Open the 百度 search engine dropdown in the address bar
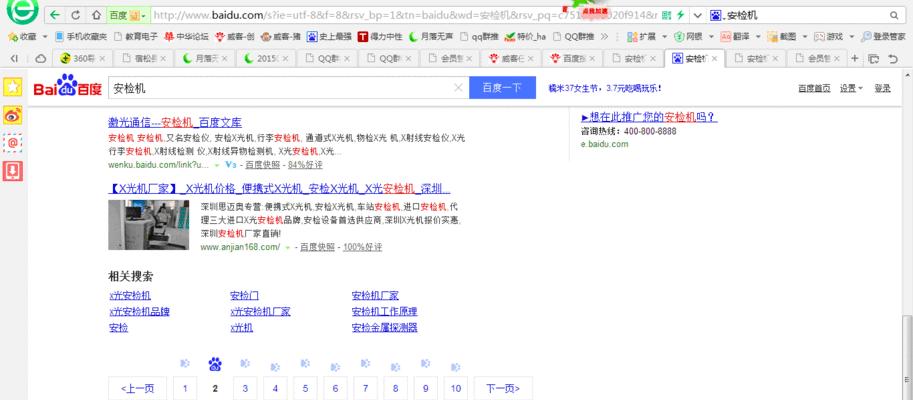Viewport: 913px width, 400px height. (x=126, y=15)
